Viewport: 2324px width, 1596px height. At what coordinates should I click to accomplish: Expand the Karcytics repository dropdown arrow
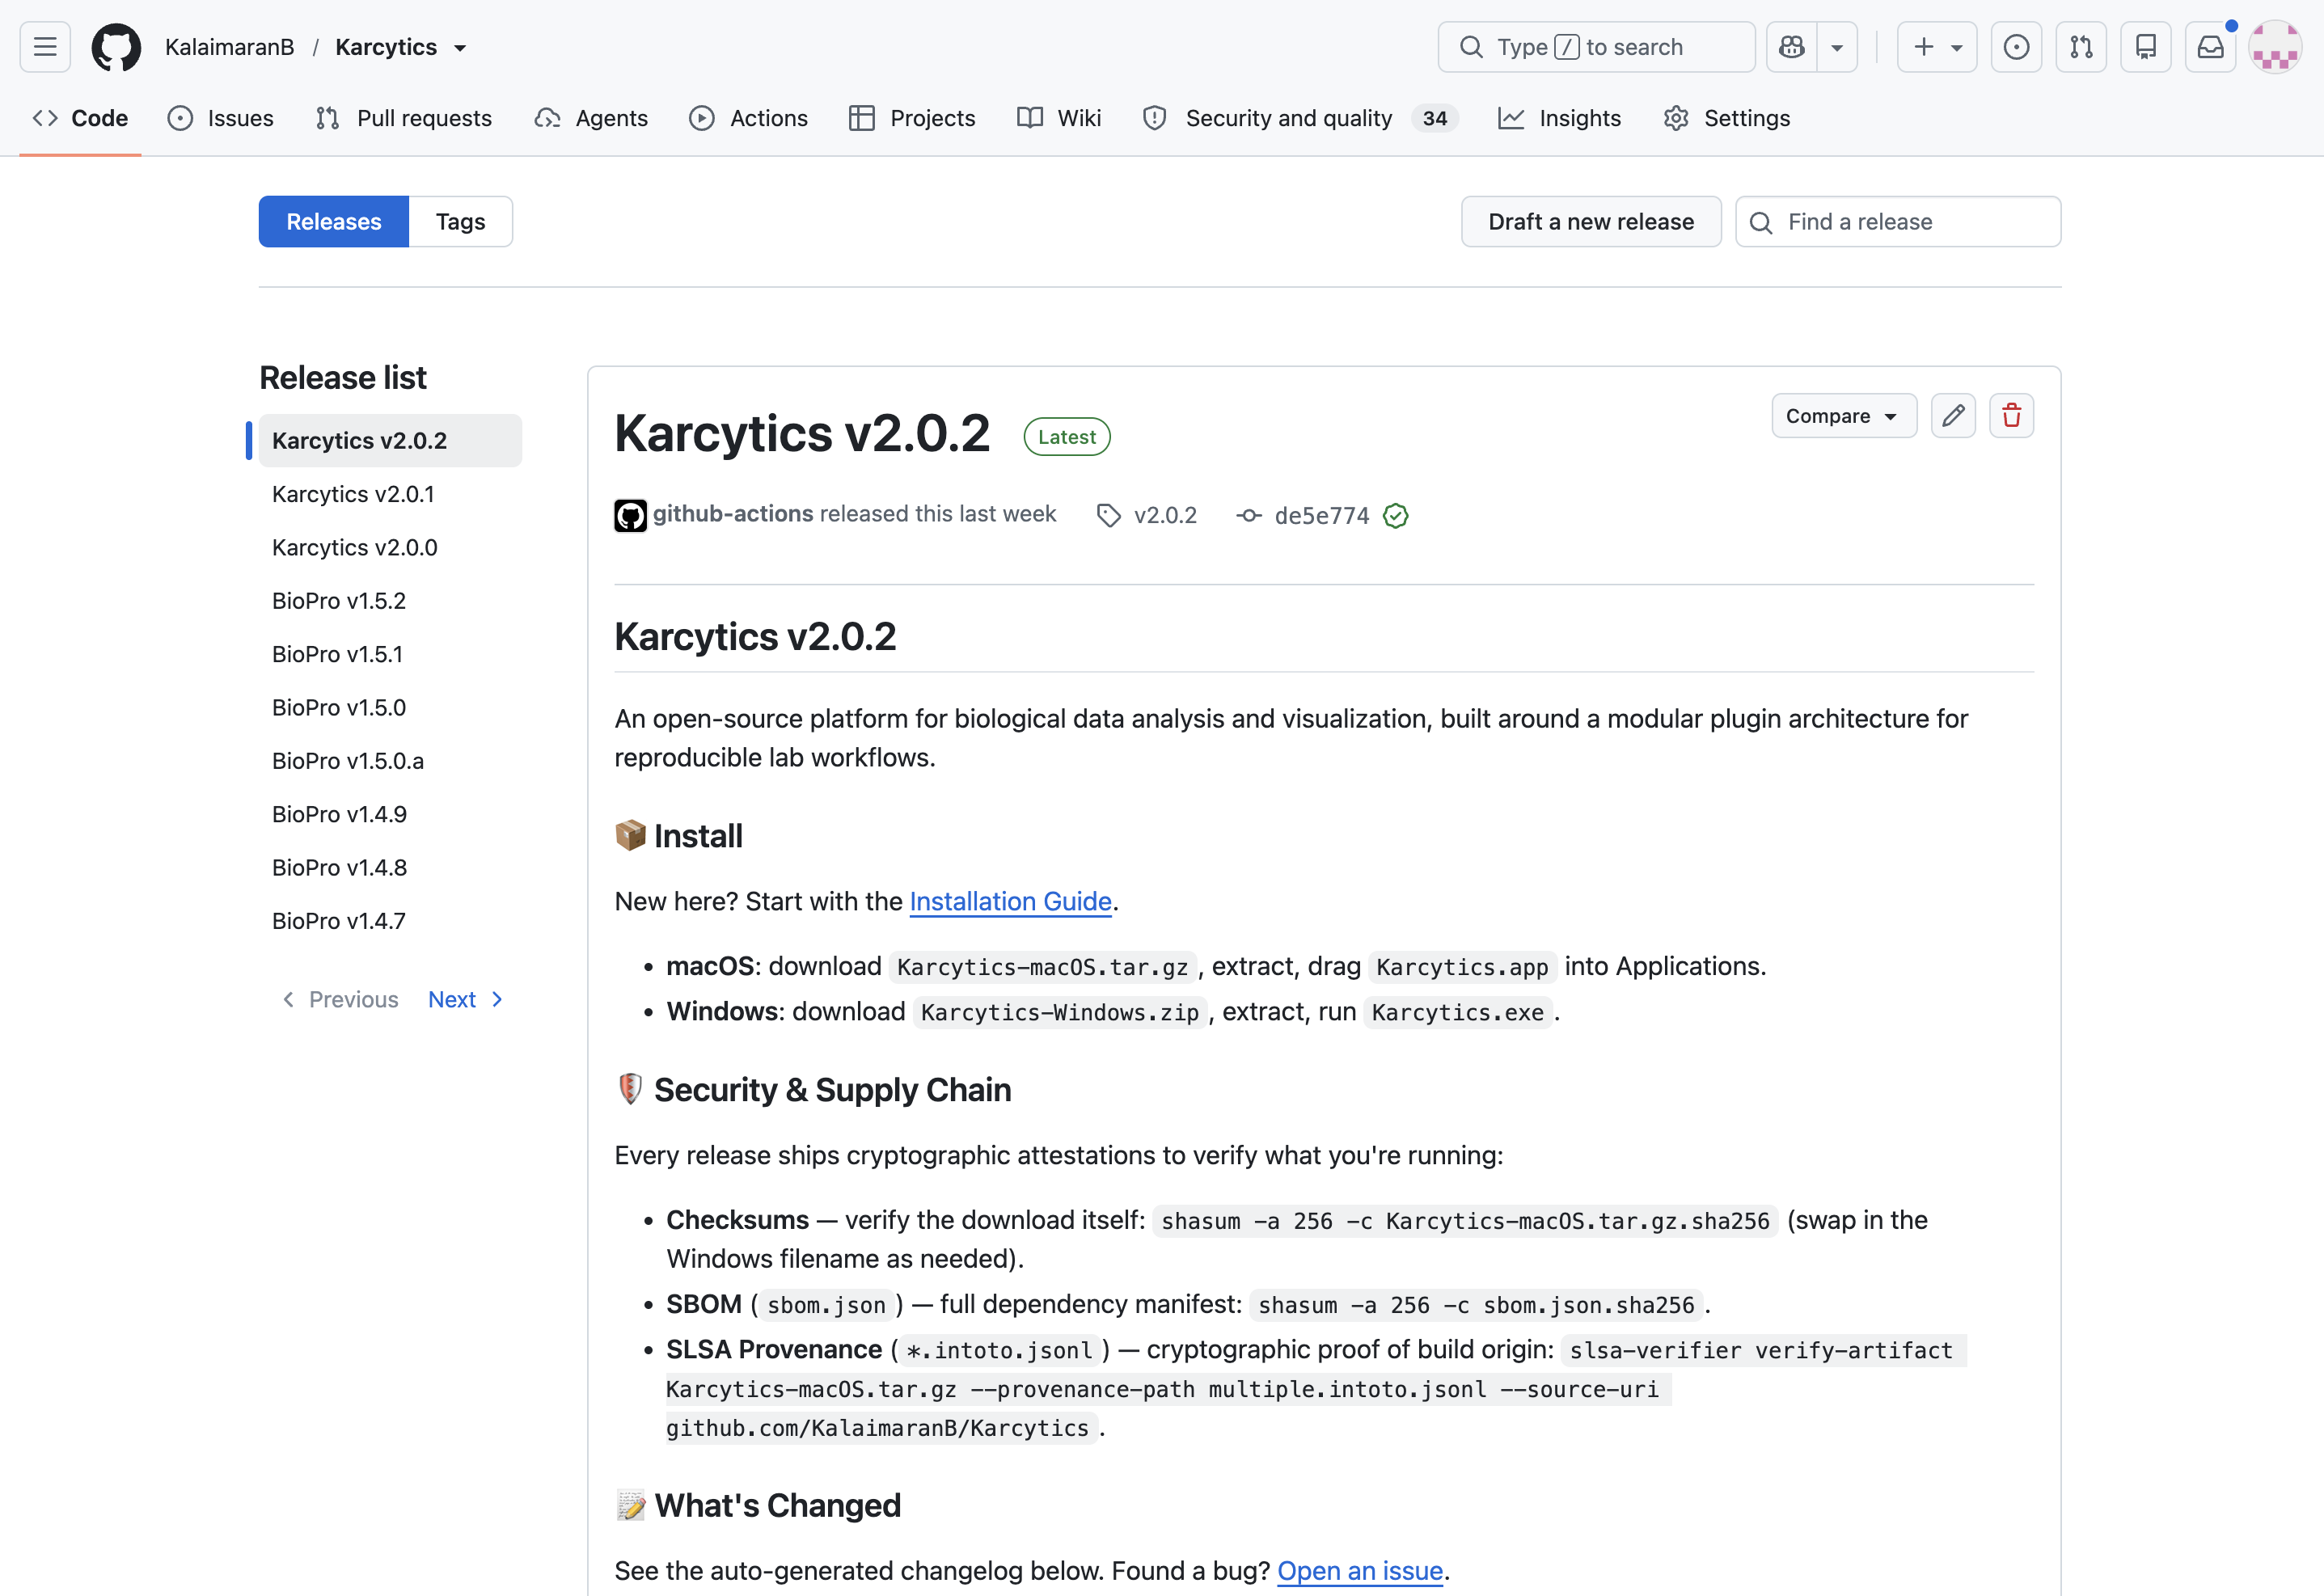[460, 48]
